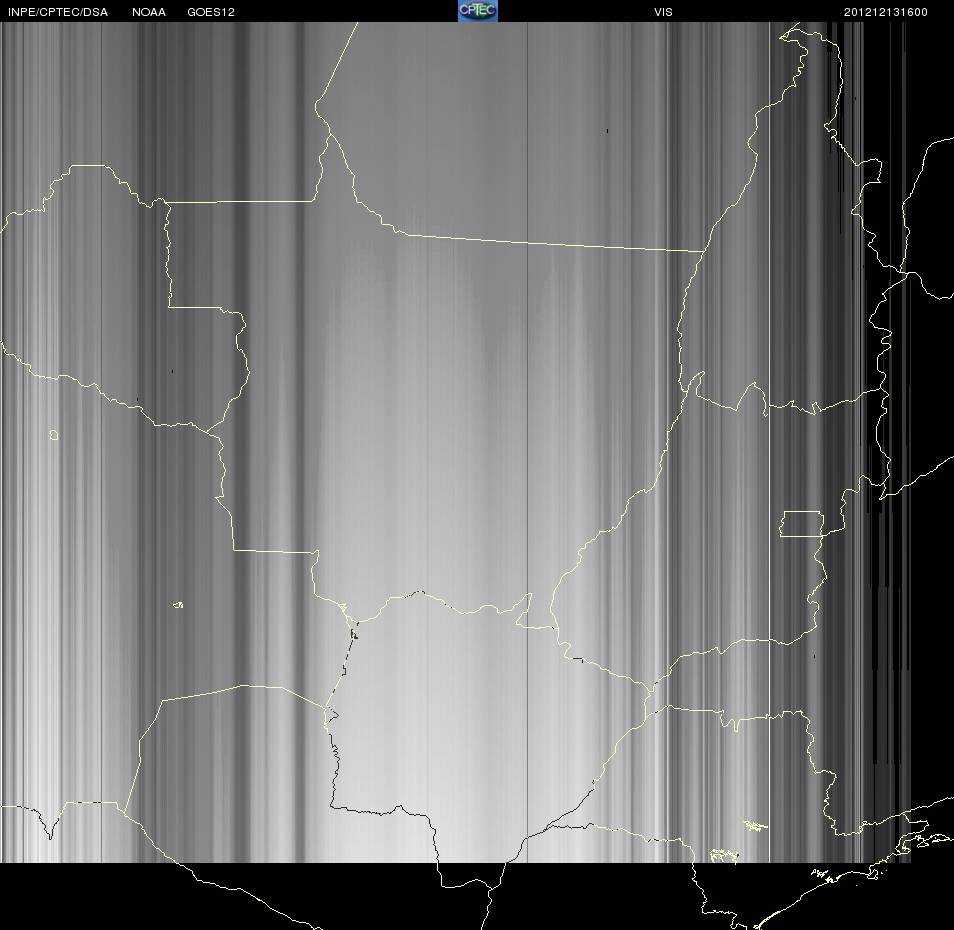954x930 pixels.
Task: Click the small island cluster above bottom black strip
Action: [x=754, y=825]
